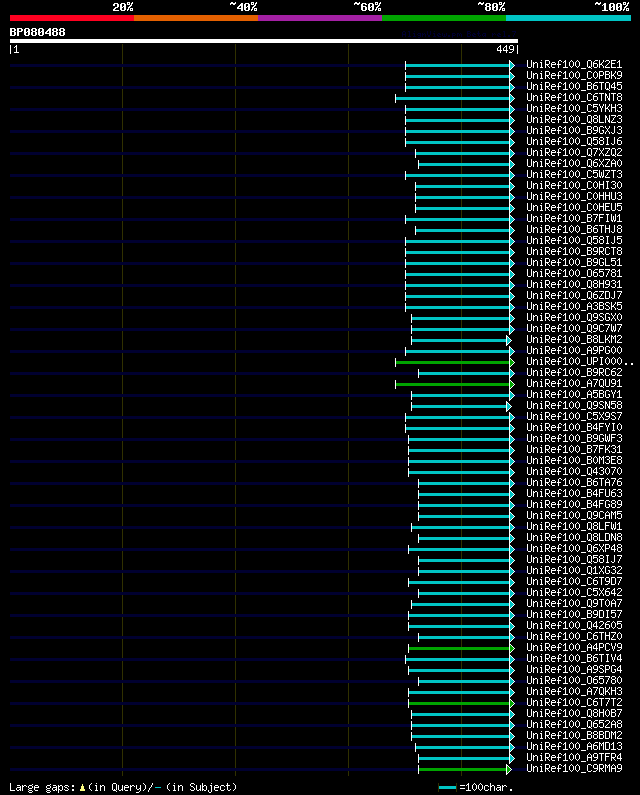This screenshot has height=795, width=640.
Task: Click the orange ~40% identity color bar
Action: [196, 18]
